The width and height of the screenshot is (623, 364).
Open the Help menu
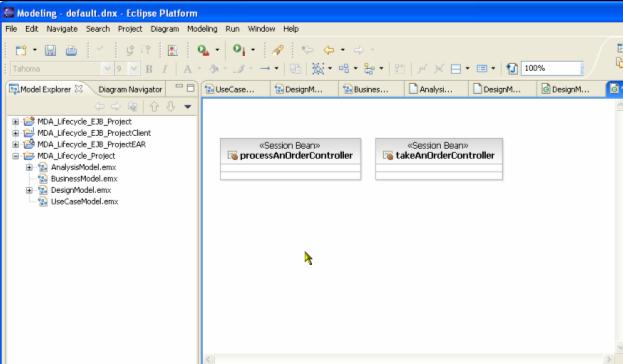[291, 29]
